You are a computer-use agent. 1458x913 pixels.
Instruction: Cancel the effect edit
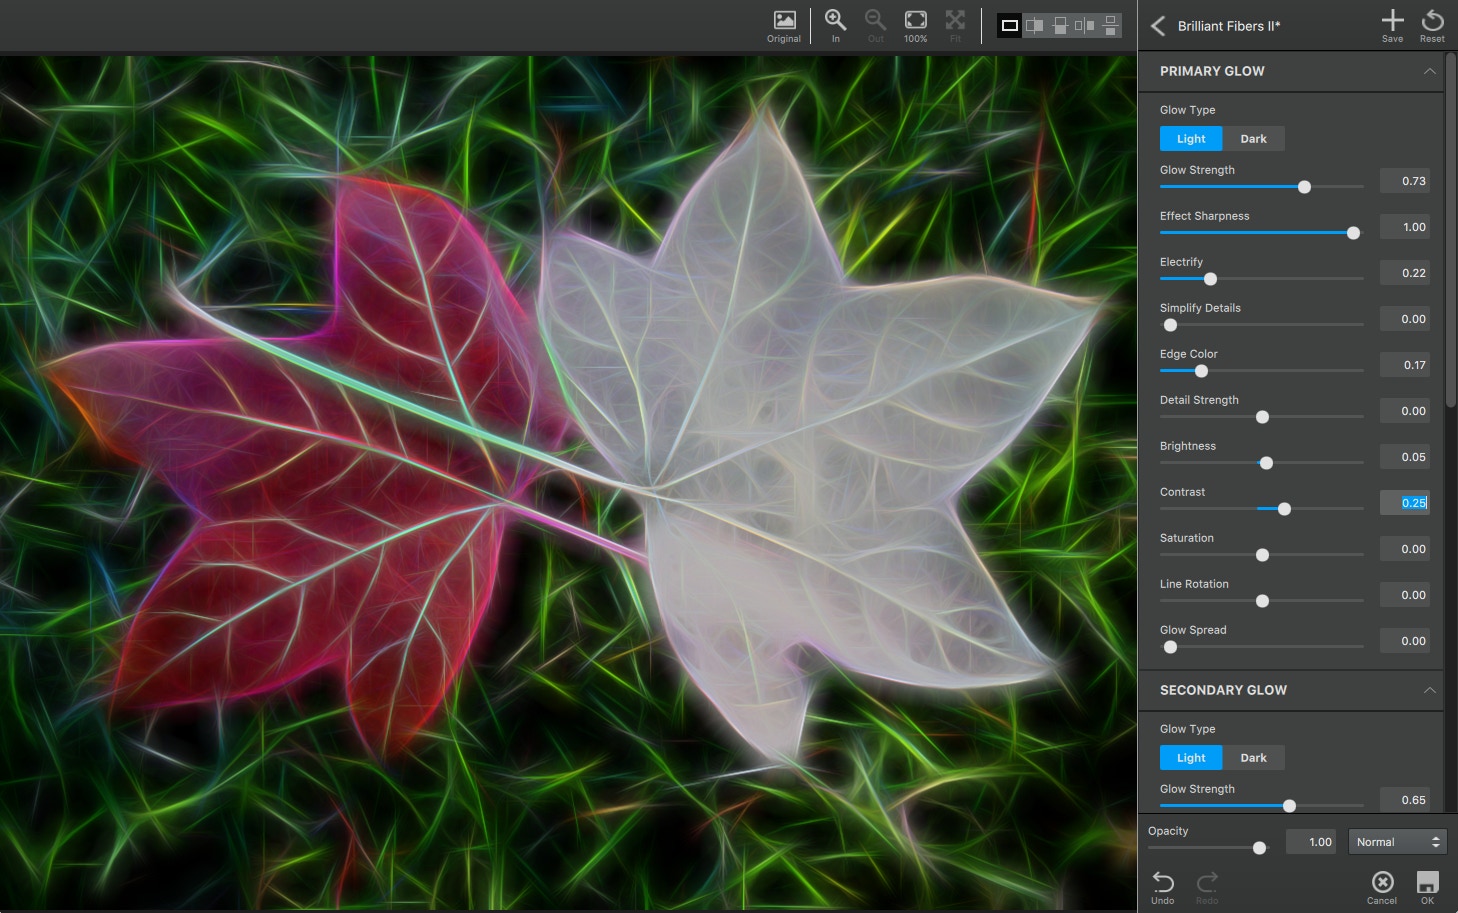point(1382,886)
